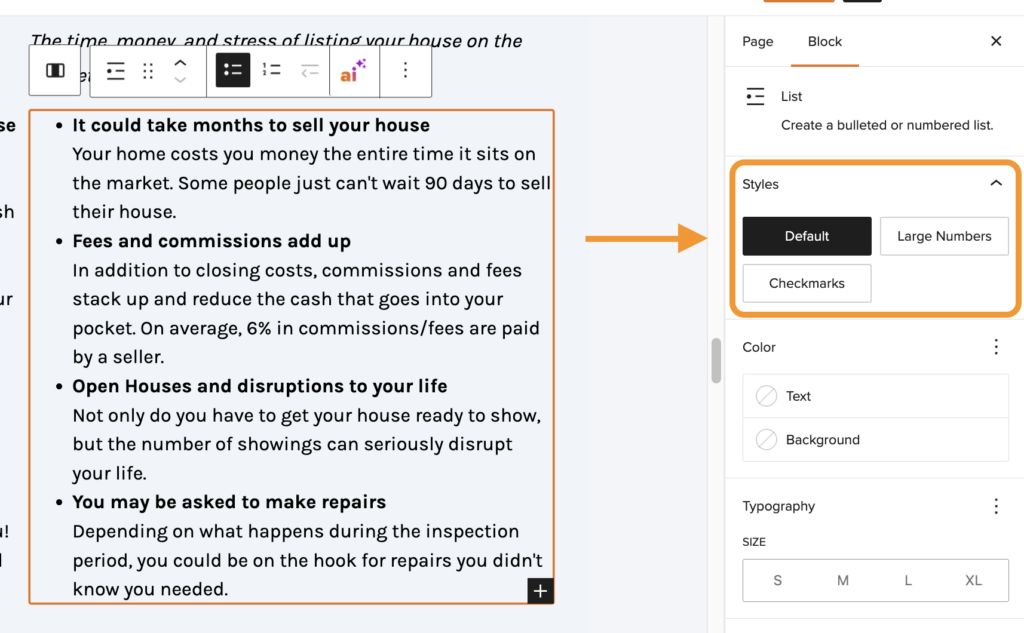Click "It could take months to sell your house"
The image size is (1024, 633).
pos(251,125)
